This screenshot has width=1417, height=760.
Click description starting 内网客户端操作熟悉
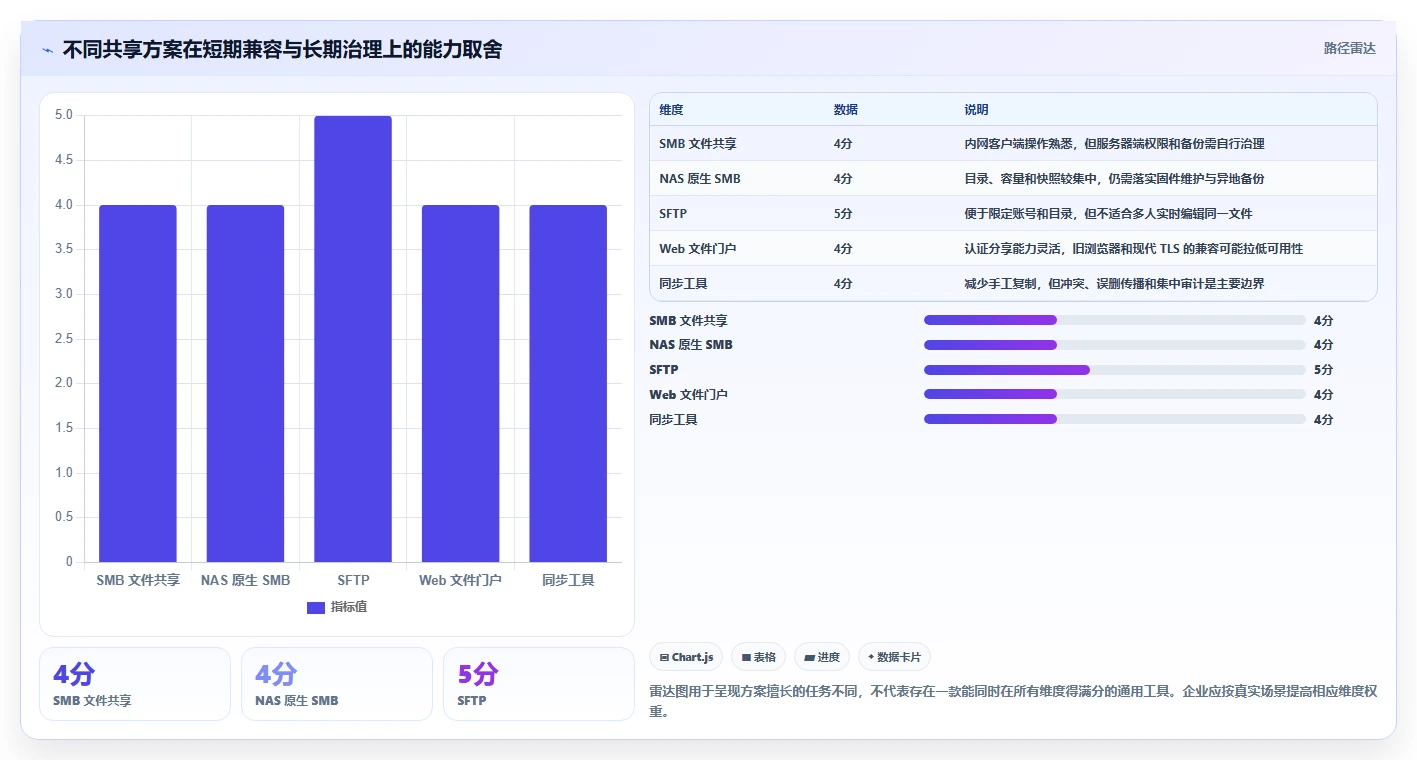coord(1114,144)
